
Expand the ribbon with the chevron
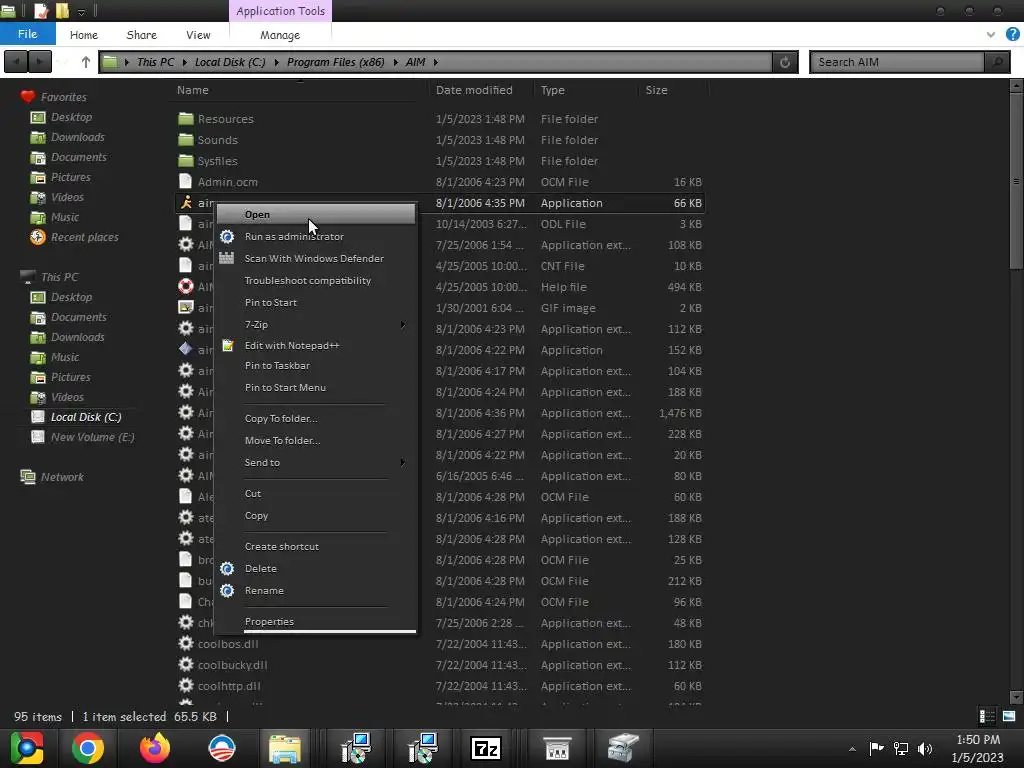(991, 34)
